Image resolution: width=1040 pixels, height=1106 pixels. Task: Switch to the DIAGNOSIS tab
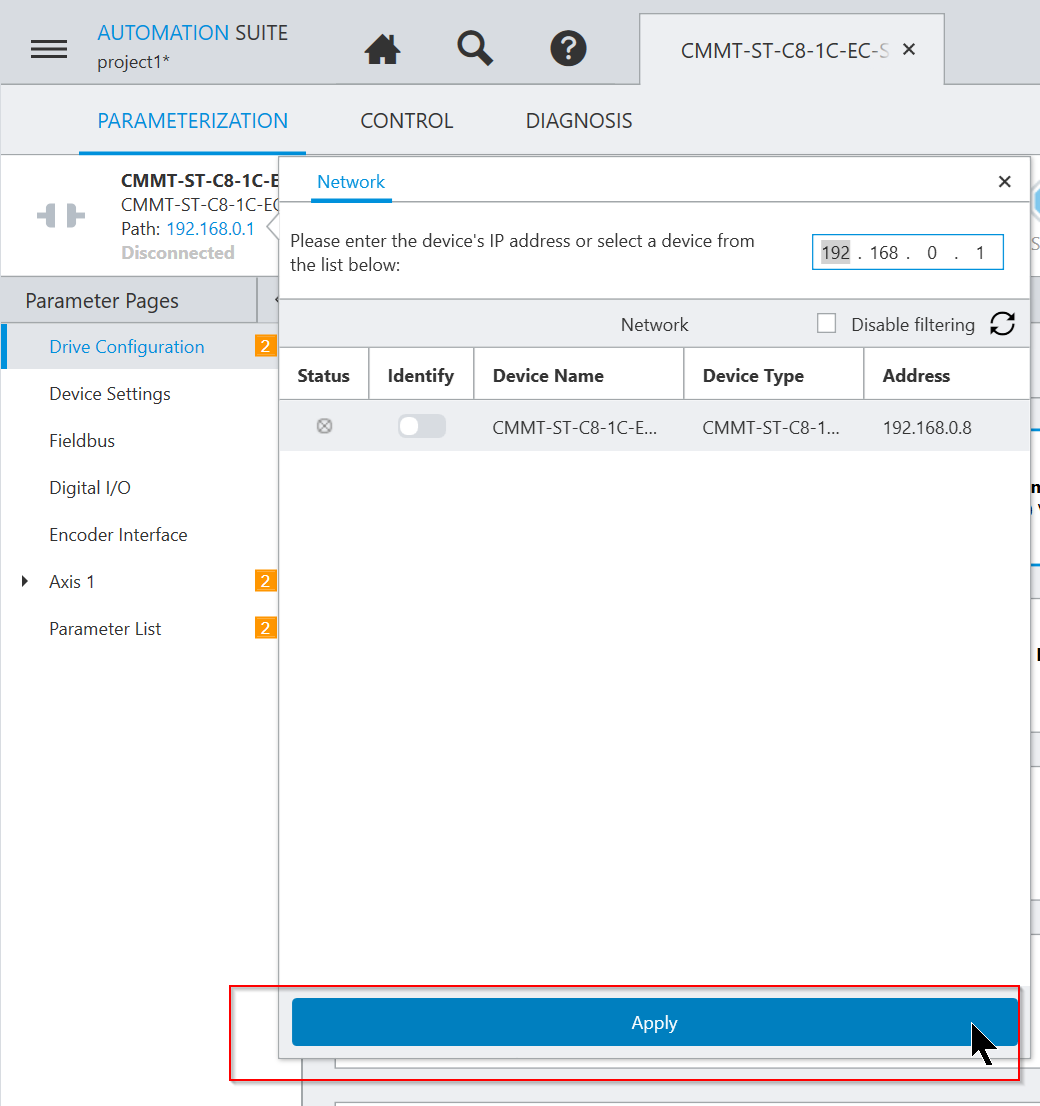point(579,121)
